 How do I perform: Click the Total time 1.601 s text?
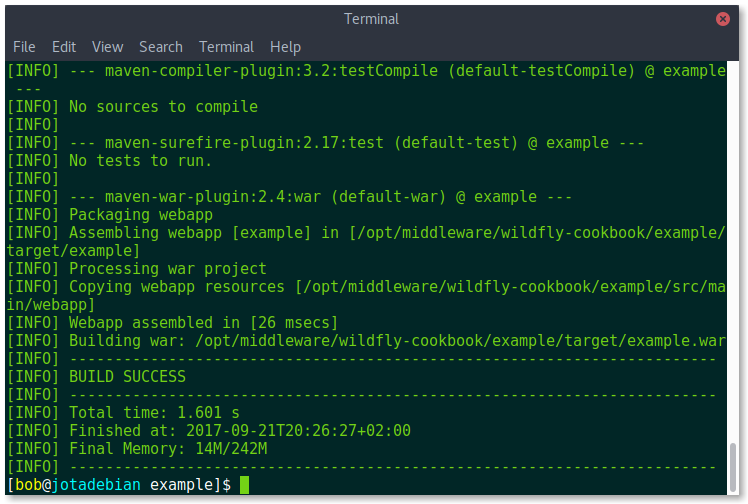click(x=154, y=412)
